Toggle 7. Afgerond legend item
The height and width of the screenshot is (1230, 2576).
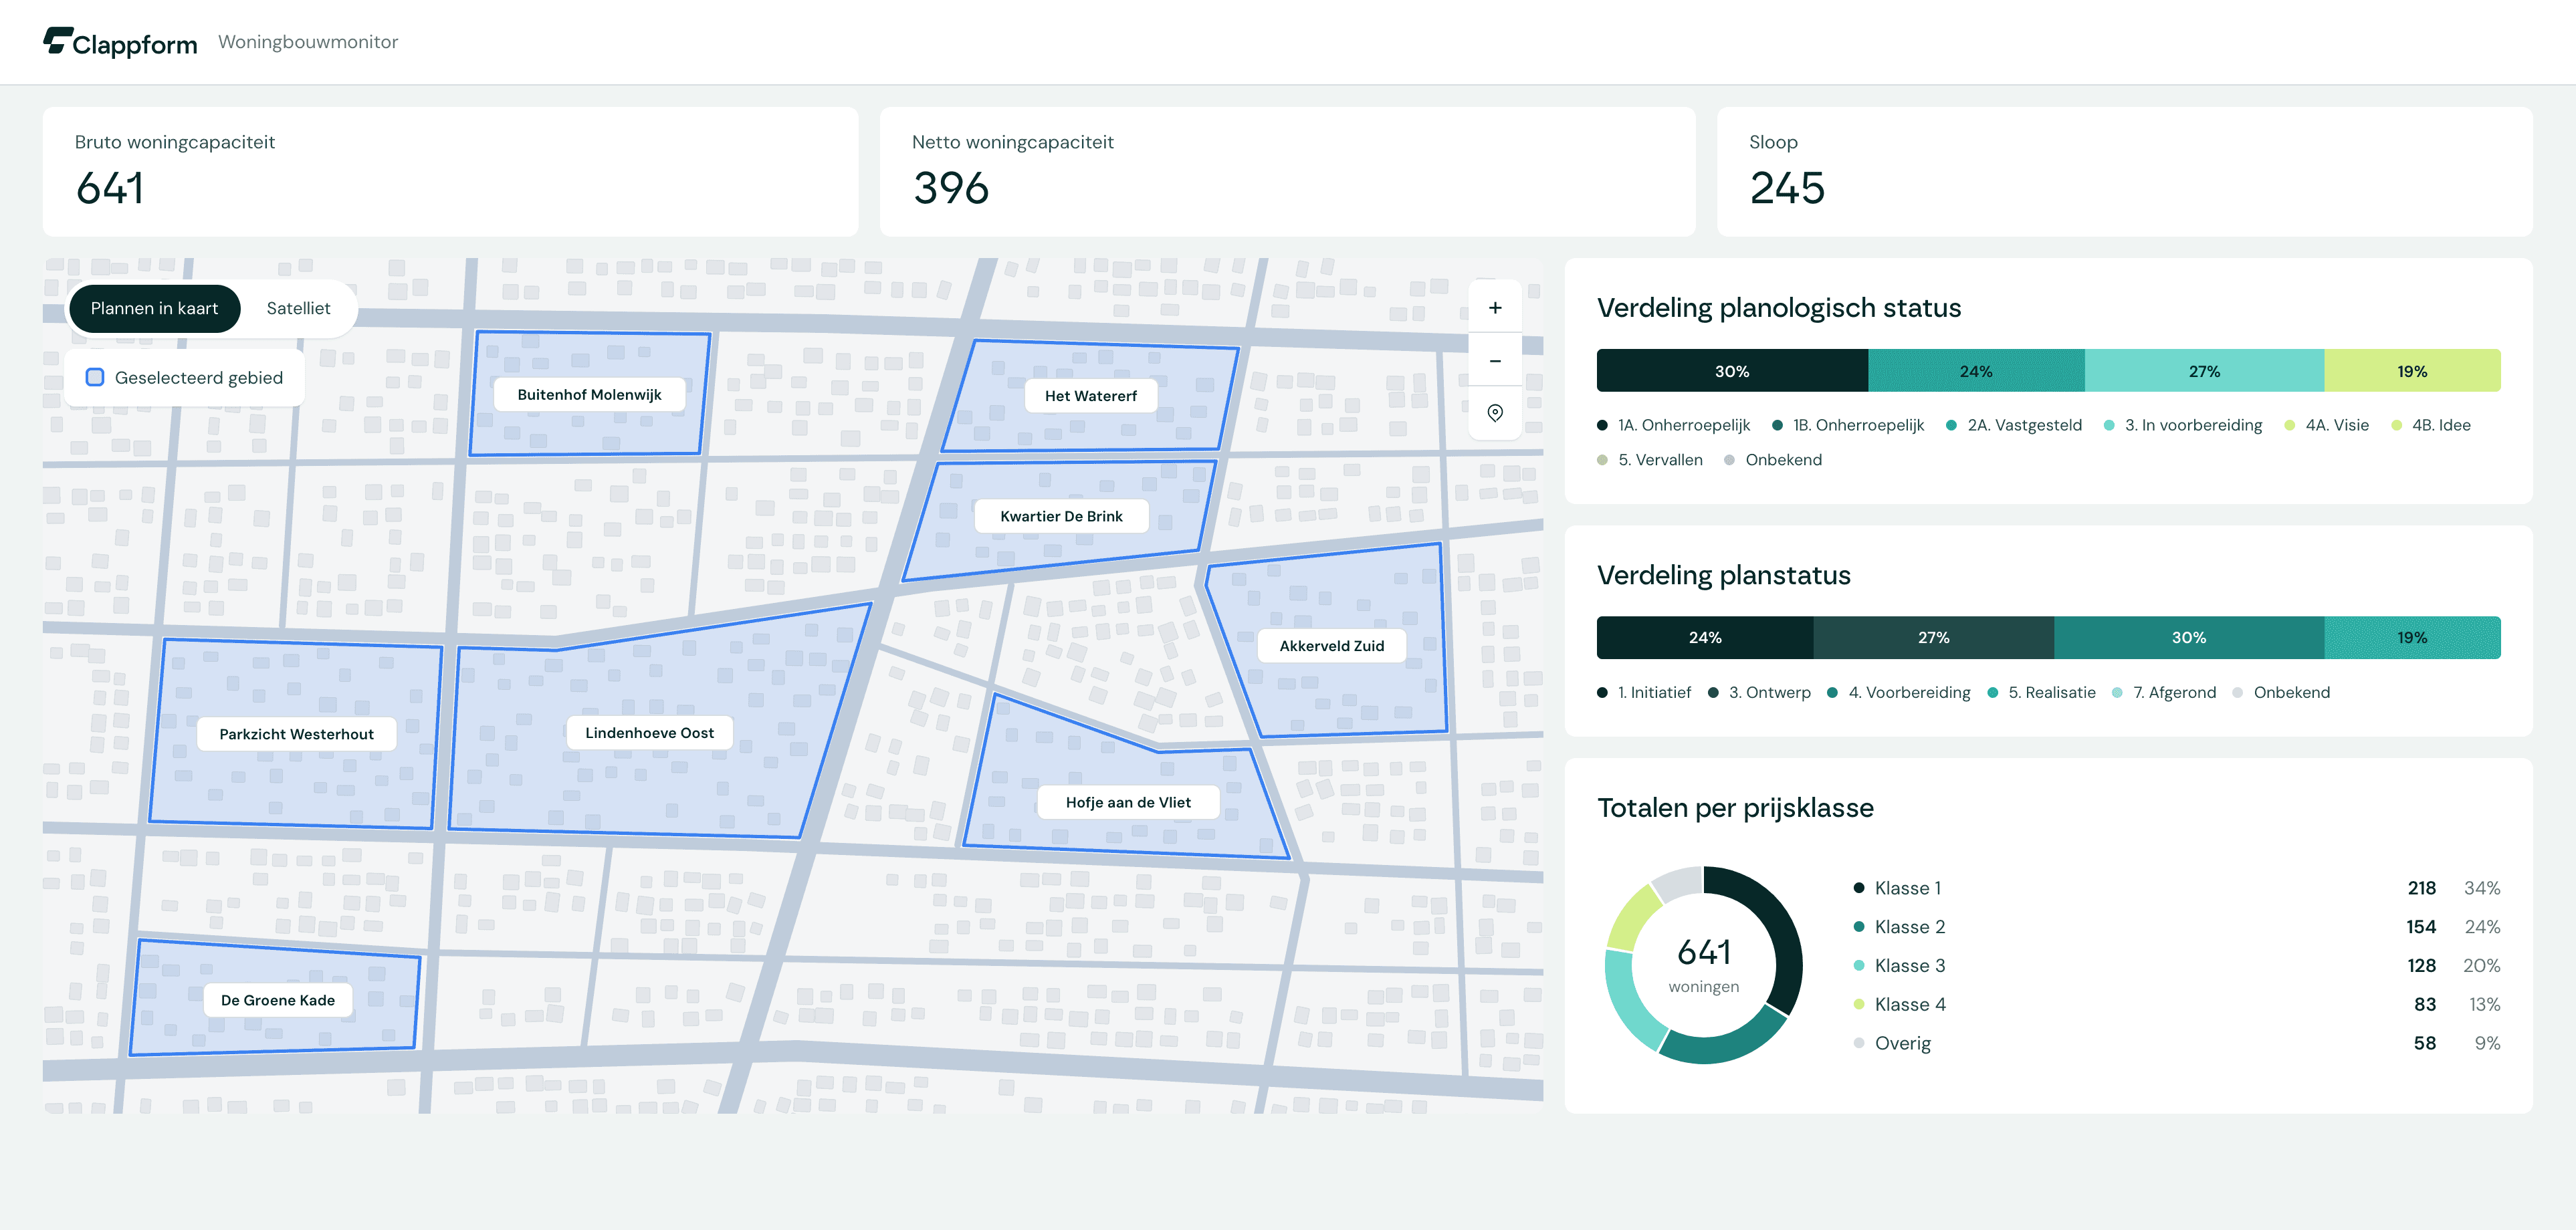tap(2164, 692)
